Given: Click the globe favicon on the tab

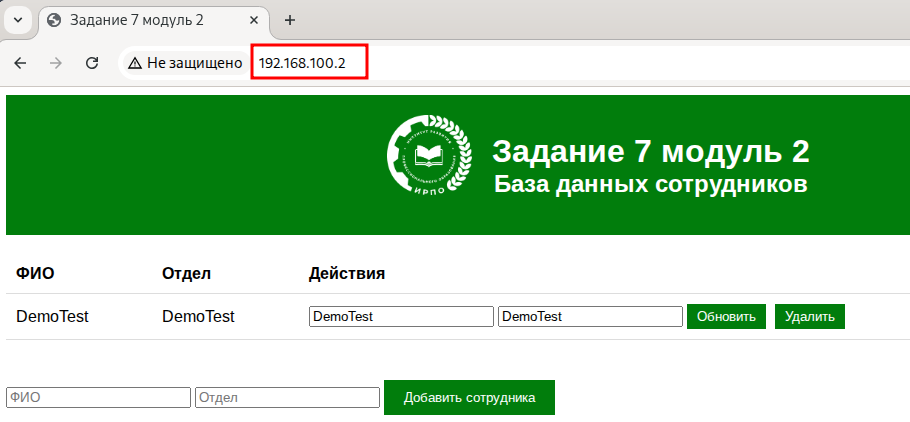Looking at the screenshot, I should click(x=55, y=20).
